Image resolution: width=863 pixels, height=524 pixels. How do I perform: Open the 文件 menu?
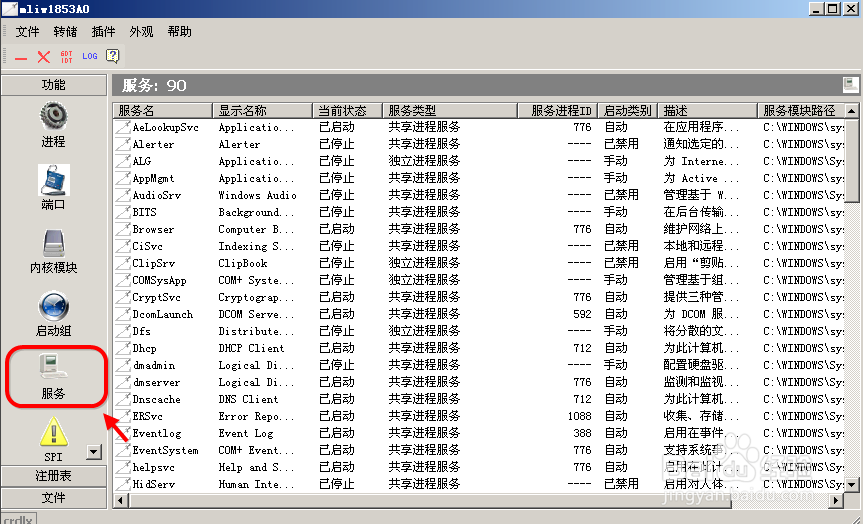pyautogui.click(x=27, y=32)
